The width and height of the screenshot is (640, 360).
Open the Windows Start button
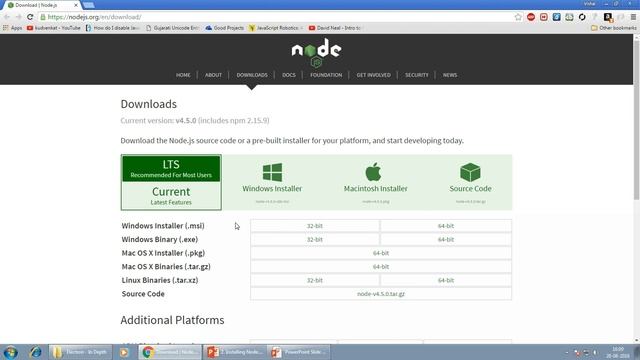click(x=11, y=352)
